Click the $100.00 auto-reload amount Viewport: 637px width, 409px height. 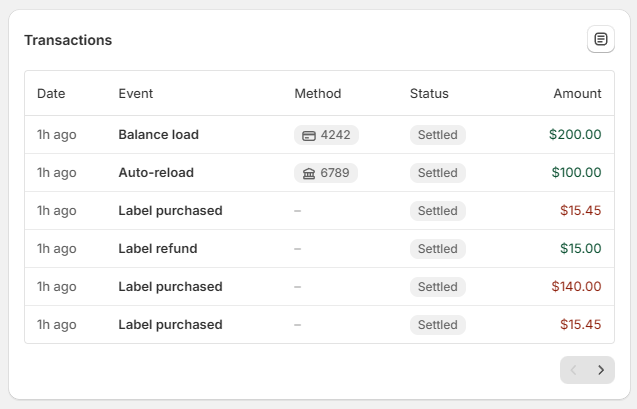pyautogui.click(x=576, y=173)
